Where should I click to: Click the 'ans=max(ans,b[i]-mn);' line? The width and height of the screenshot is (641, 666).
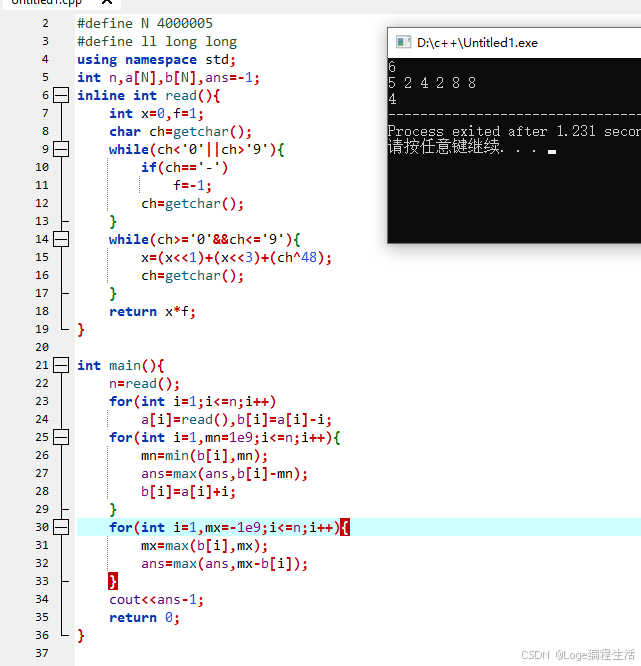(224, 473)
